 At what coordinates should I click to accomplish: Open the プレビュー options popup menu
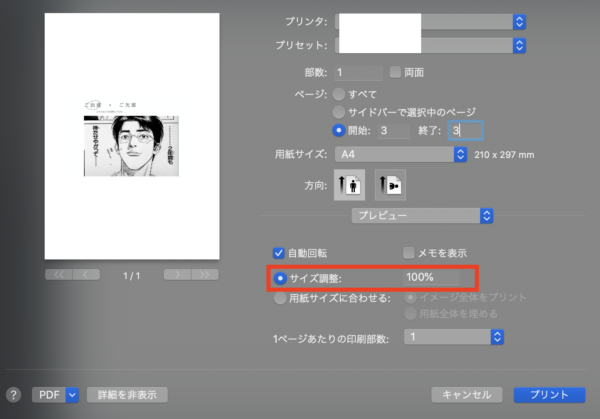[421, 215]
